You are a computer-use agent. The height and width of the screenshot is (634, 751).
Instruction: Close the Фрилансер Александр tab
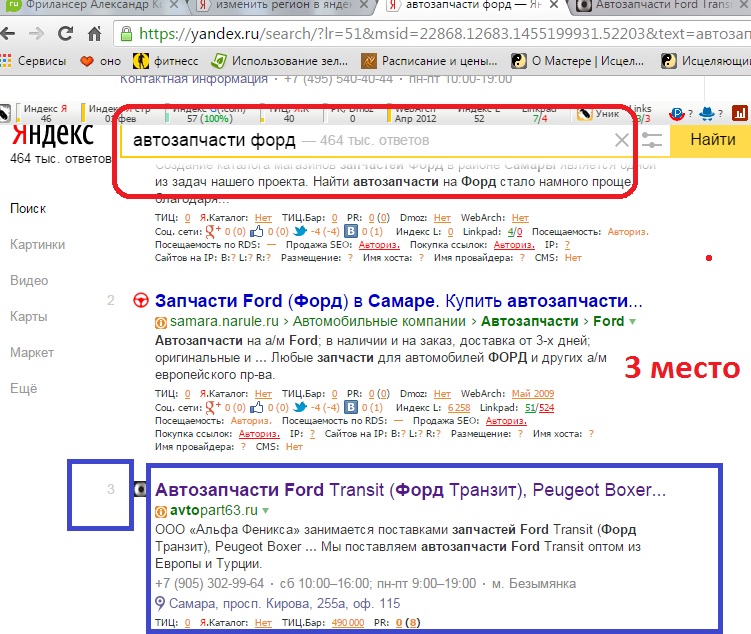174,5
